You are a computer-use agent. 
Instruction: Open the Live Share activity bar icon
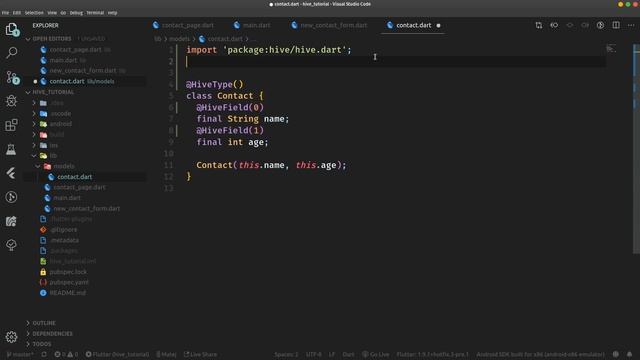tap(11, 221)
